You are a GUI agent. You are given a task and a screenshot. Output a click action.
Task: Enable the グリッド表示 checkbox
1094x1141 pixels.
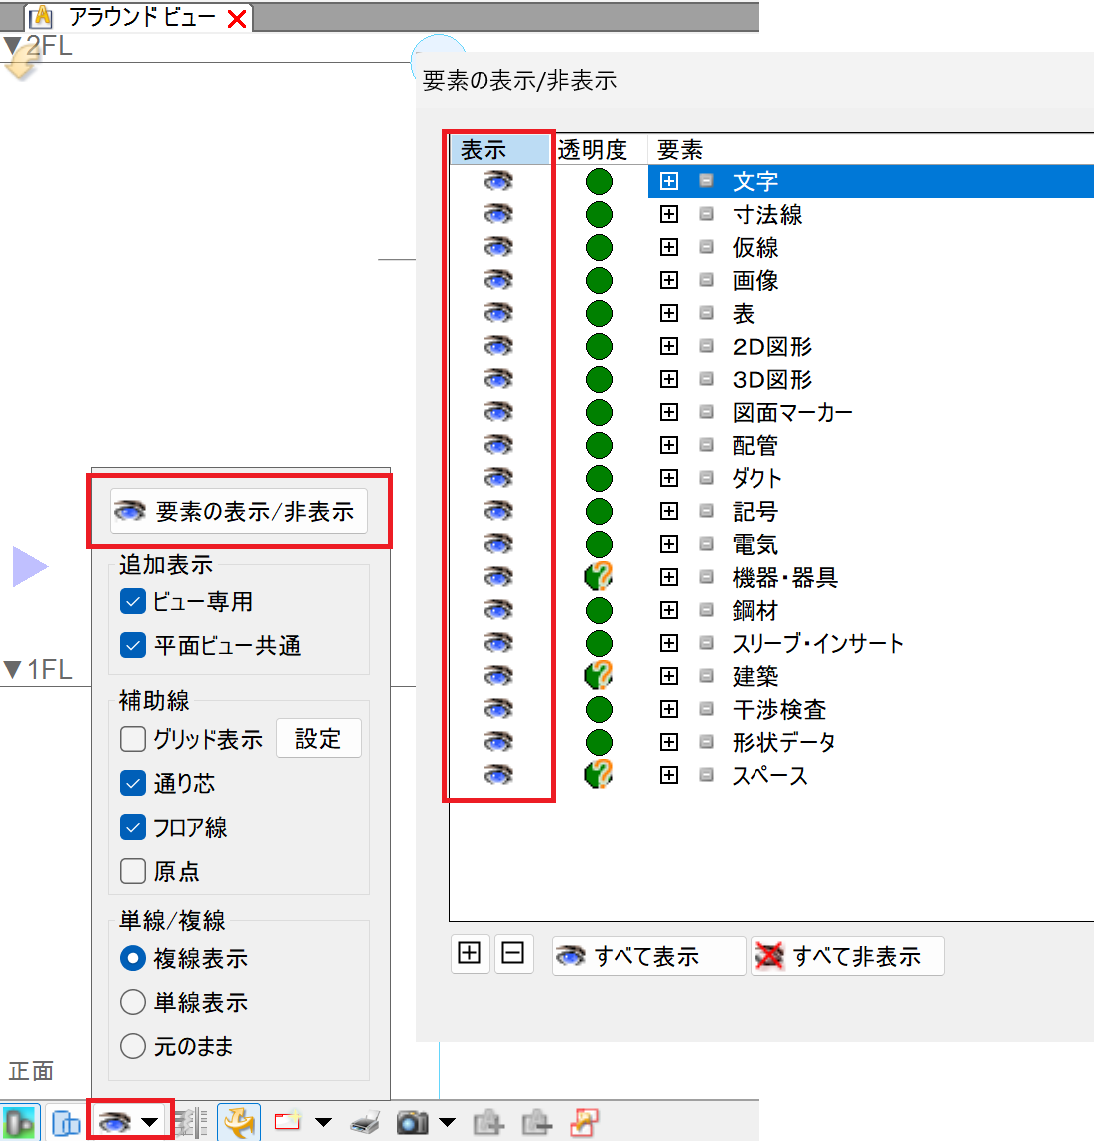133,739
